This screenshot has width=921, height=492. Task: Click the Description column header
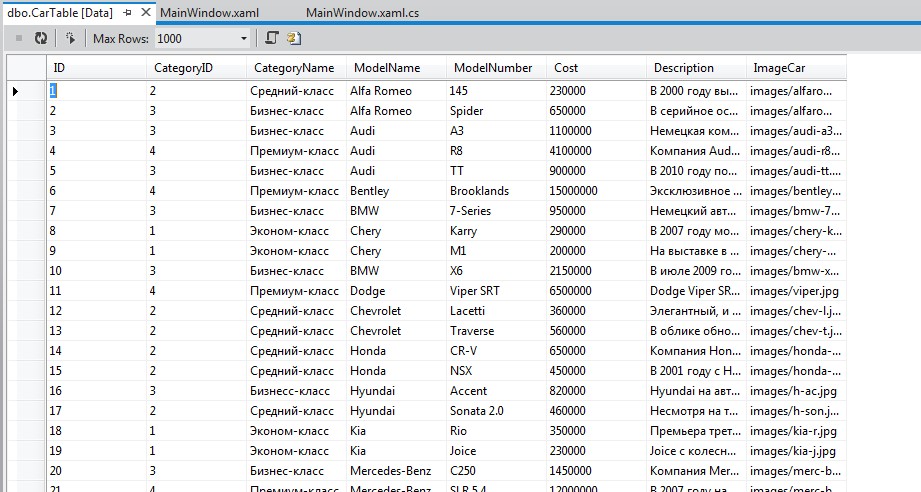696,68
